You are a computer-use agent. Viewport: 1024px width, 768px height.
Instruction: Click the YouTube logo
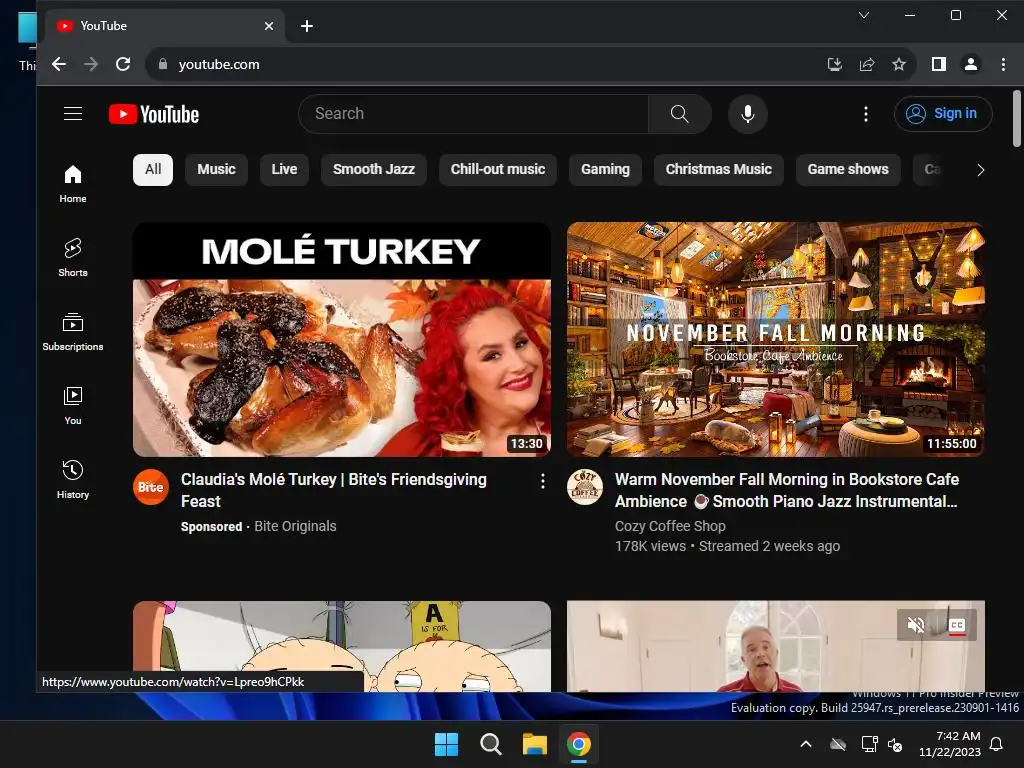[x=153, y=114]
